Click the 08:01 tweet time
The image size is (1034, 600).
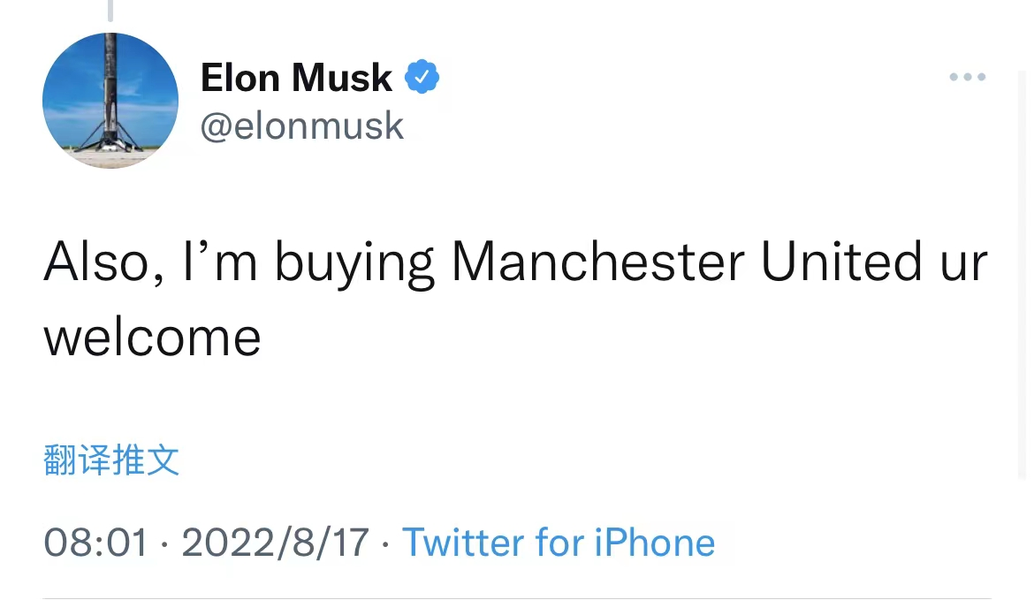click(95, 542)
